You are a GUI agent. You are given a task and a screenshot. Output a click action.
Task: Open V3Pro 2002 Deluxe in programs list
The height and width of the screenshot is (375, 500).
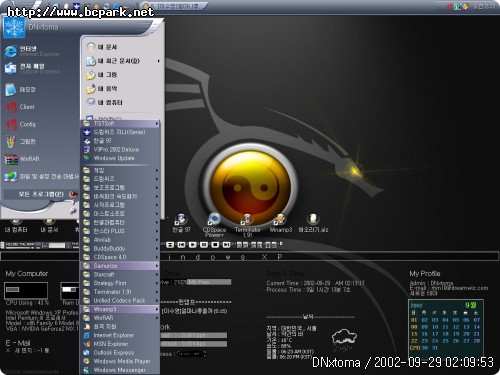click(x=120, y=149)
